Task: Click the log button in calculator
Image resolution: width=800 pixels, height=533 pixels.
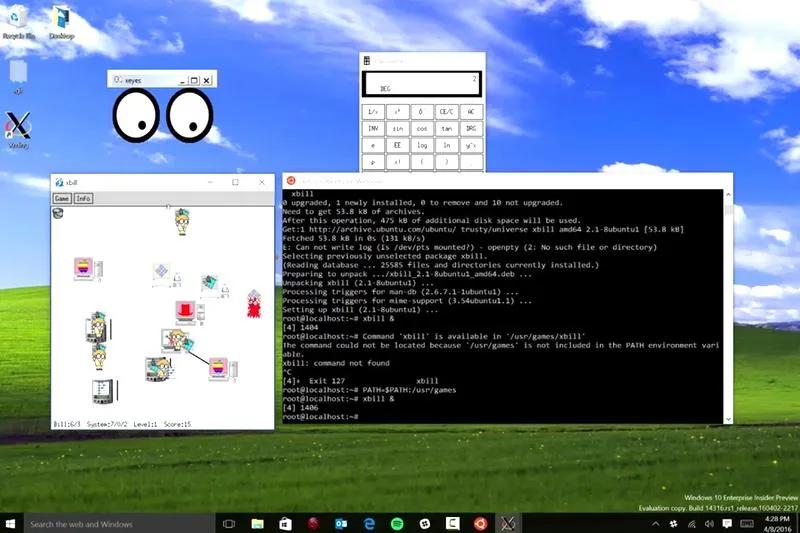Action: coord(422,145)
